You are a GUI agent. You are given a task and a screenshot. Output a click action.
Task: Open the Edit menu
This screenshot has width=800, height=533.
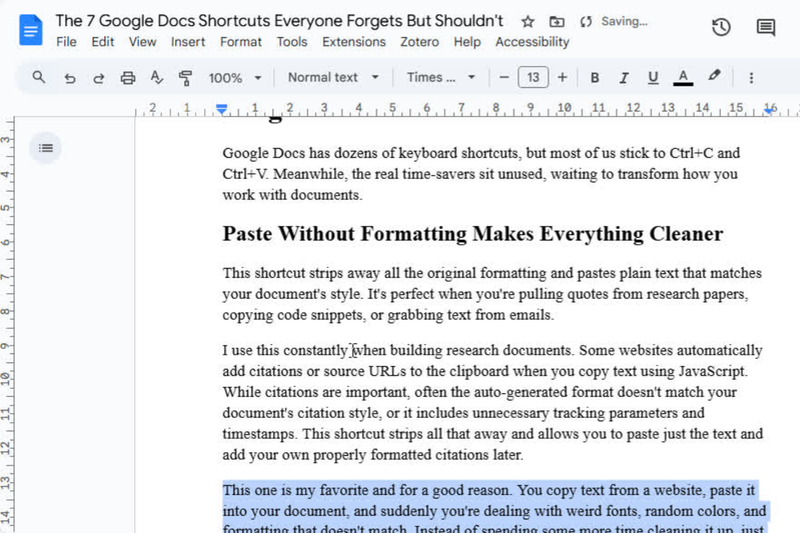103,42
